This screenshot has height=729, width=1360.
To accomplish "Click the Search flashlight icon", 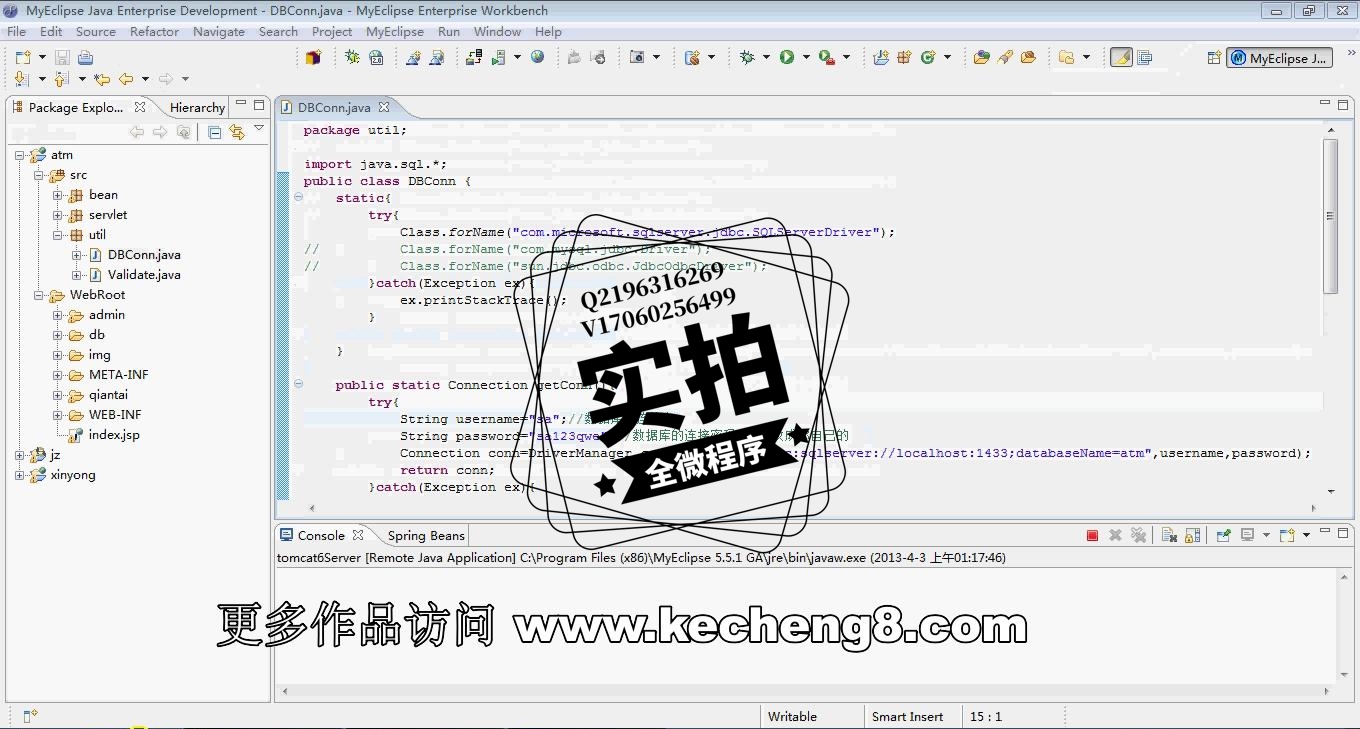I will (1005, 58).
